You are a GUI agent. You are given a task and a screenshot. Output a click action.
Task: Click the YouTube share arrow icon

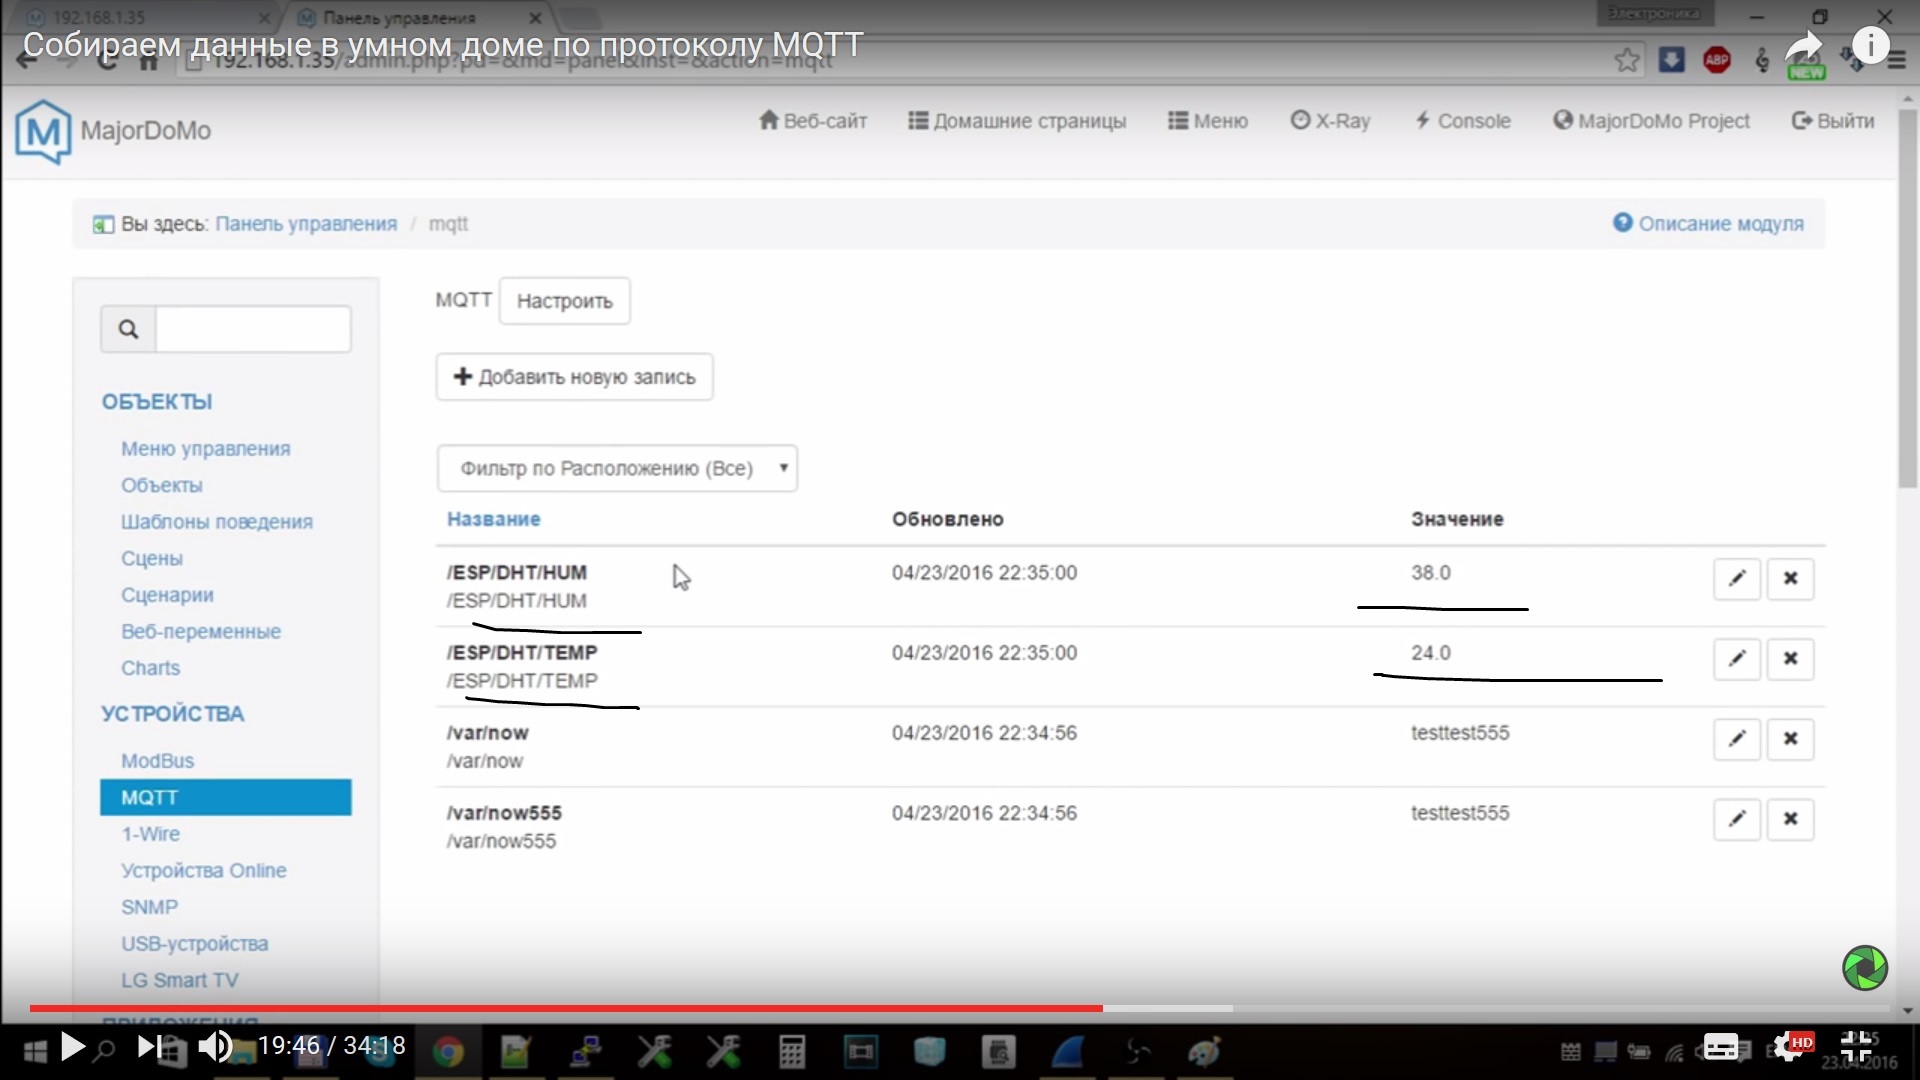(x=1803, y=46)
